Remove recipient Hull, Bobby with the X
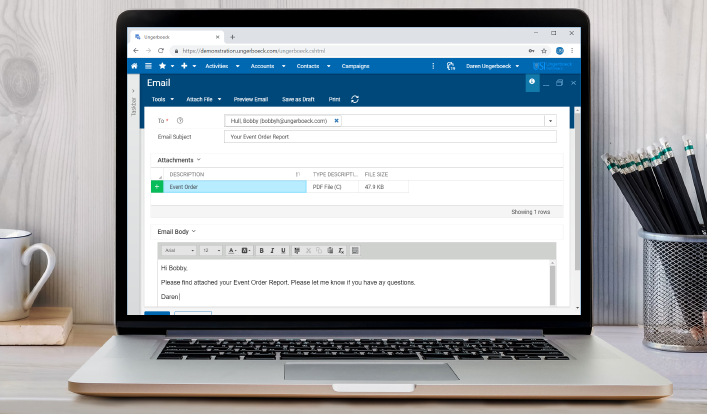The height and width of the screenshot is (414, 707). 337,120
